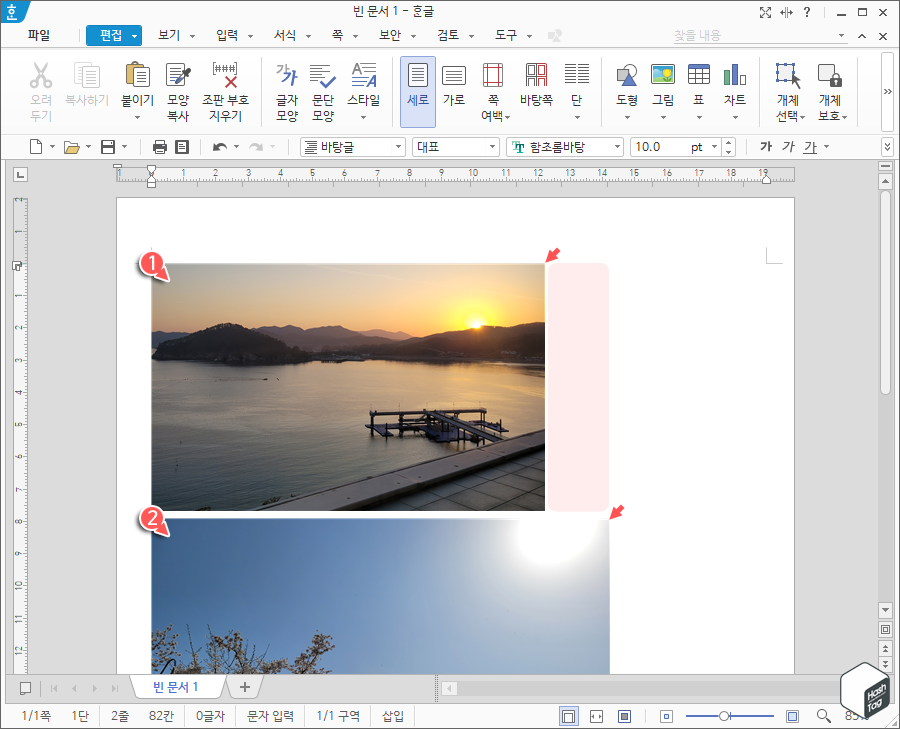Image resolution: width=900 pixels, height=729 pixels.
Task: Open the 도구 menu
Action: 506,36
